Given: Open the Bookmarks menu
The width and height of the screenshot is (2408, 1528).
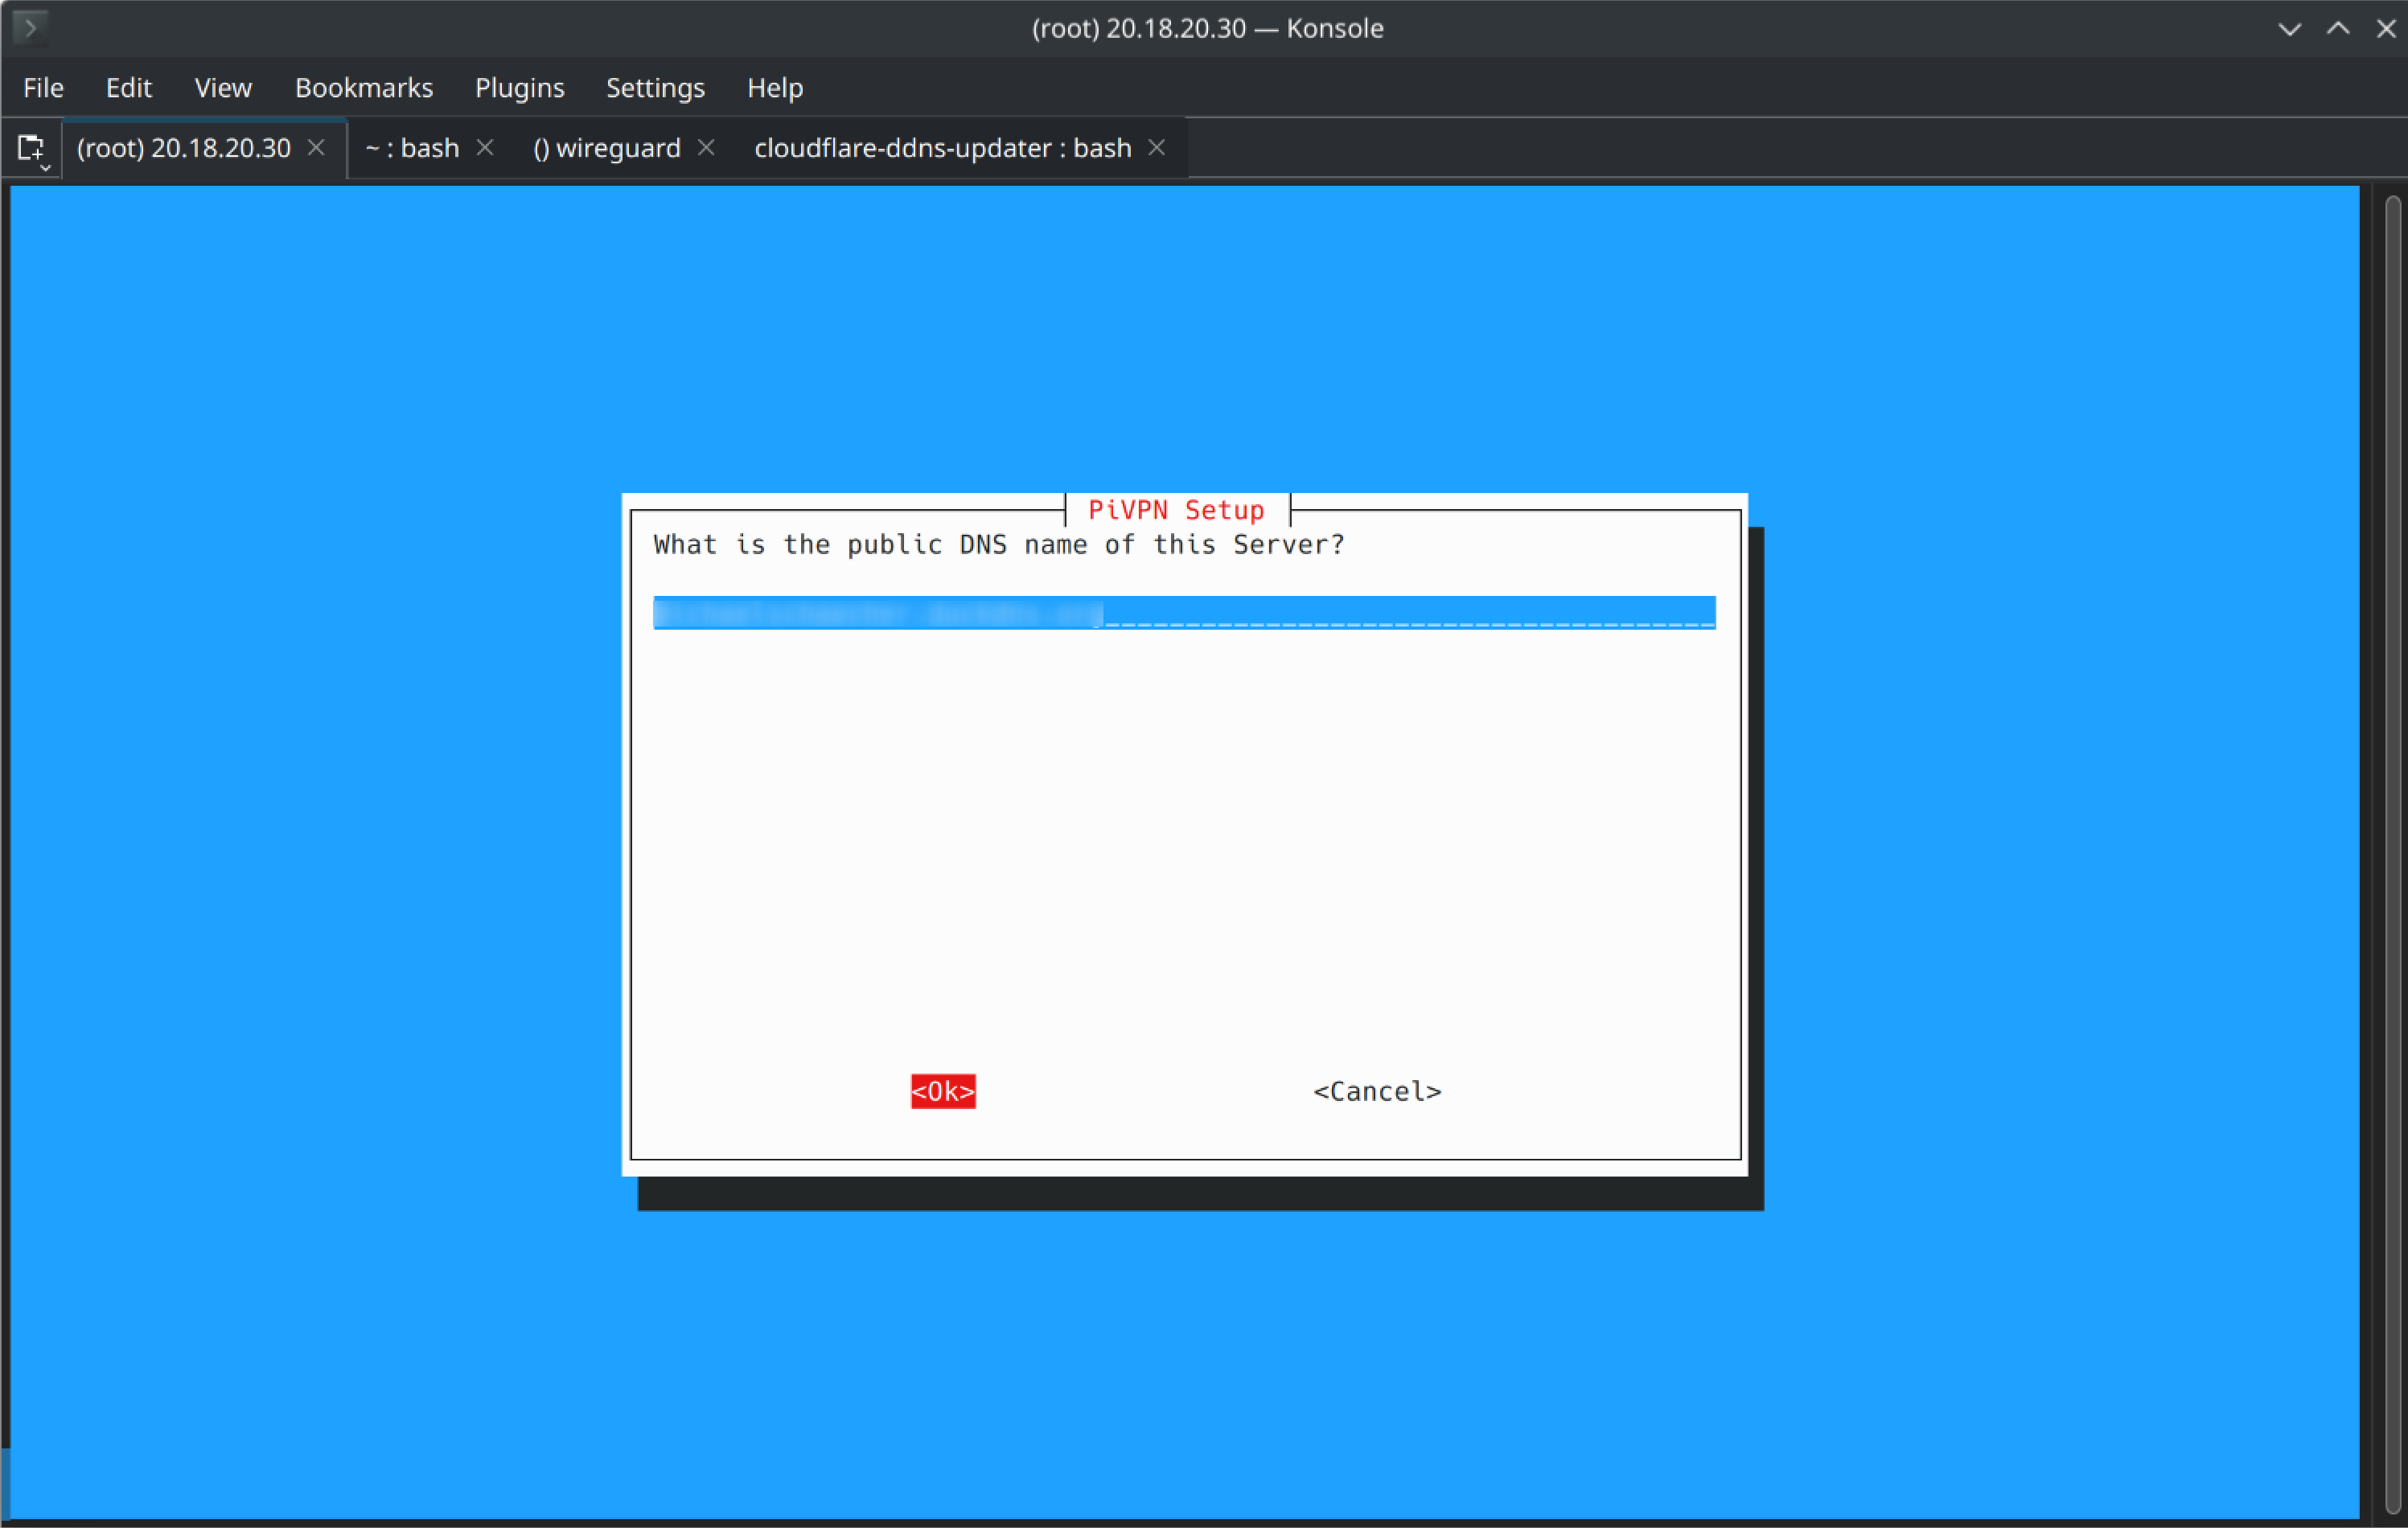Looking at the screenshot, I should coord(364,88).
